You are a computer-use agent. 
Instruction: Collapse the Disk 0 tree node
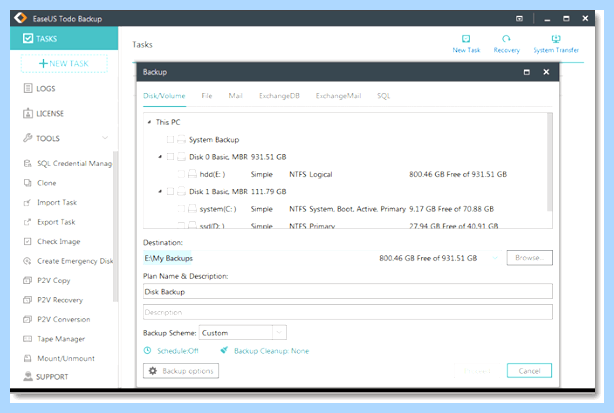[x=160, y=157]
